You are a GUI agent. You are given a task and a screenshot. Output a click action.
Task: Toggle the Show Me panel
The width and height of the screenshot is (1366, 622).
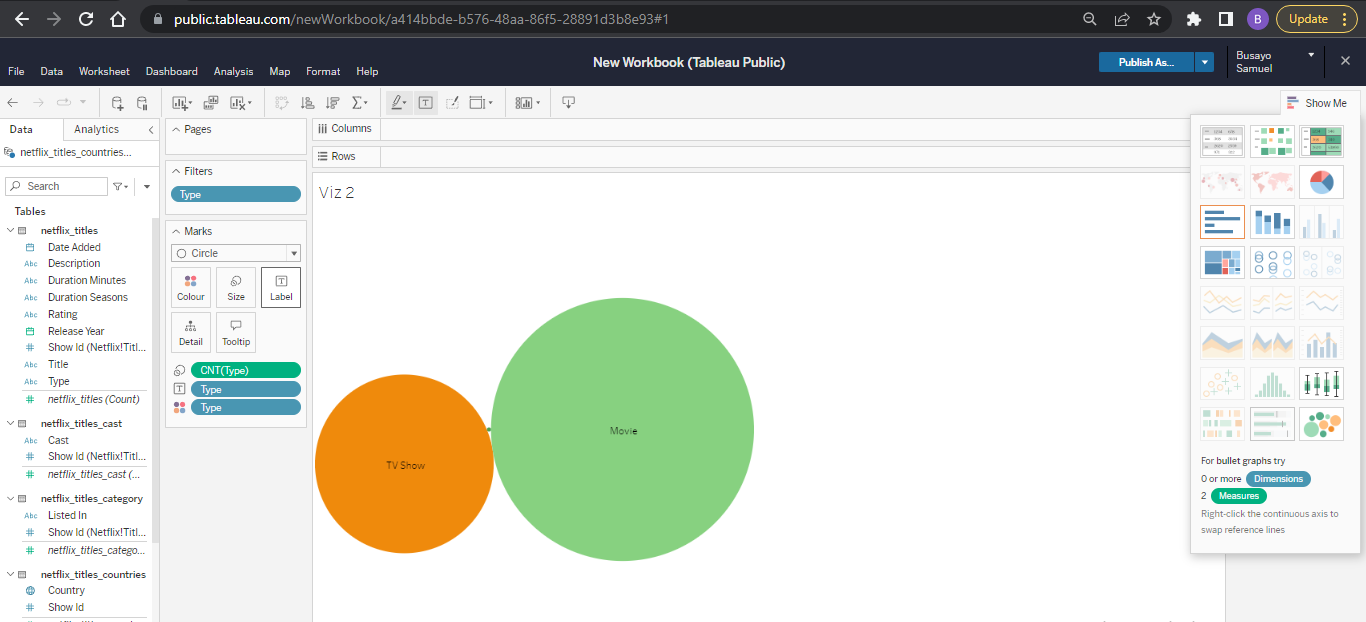pos(1317,103)
